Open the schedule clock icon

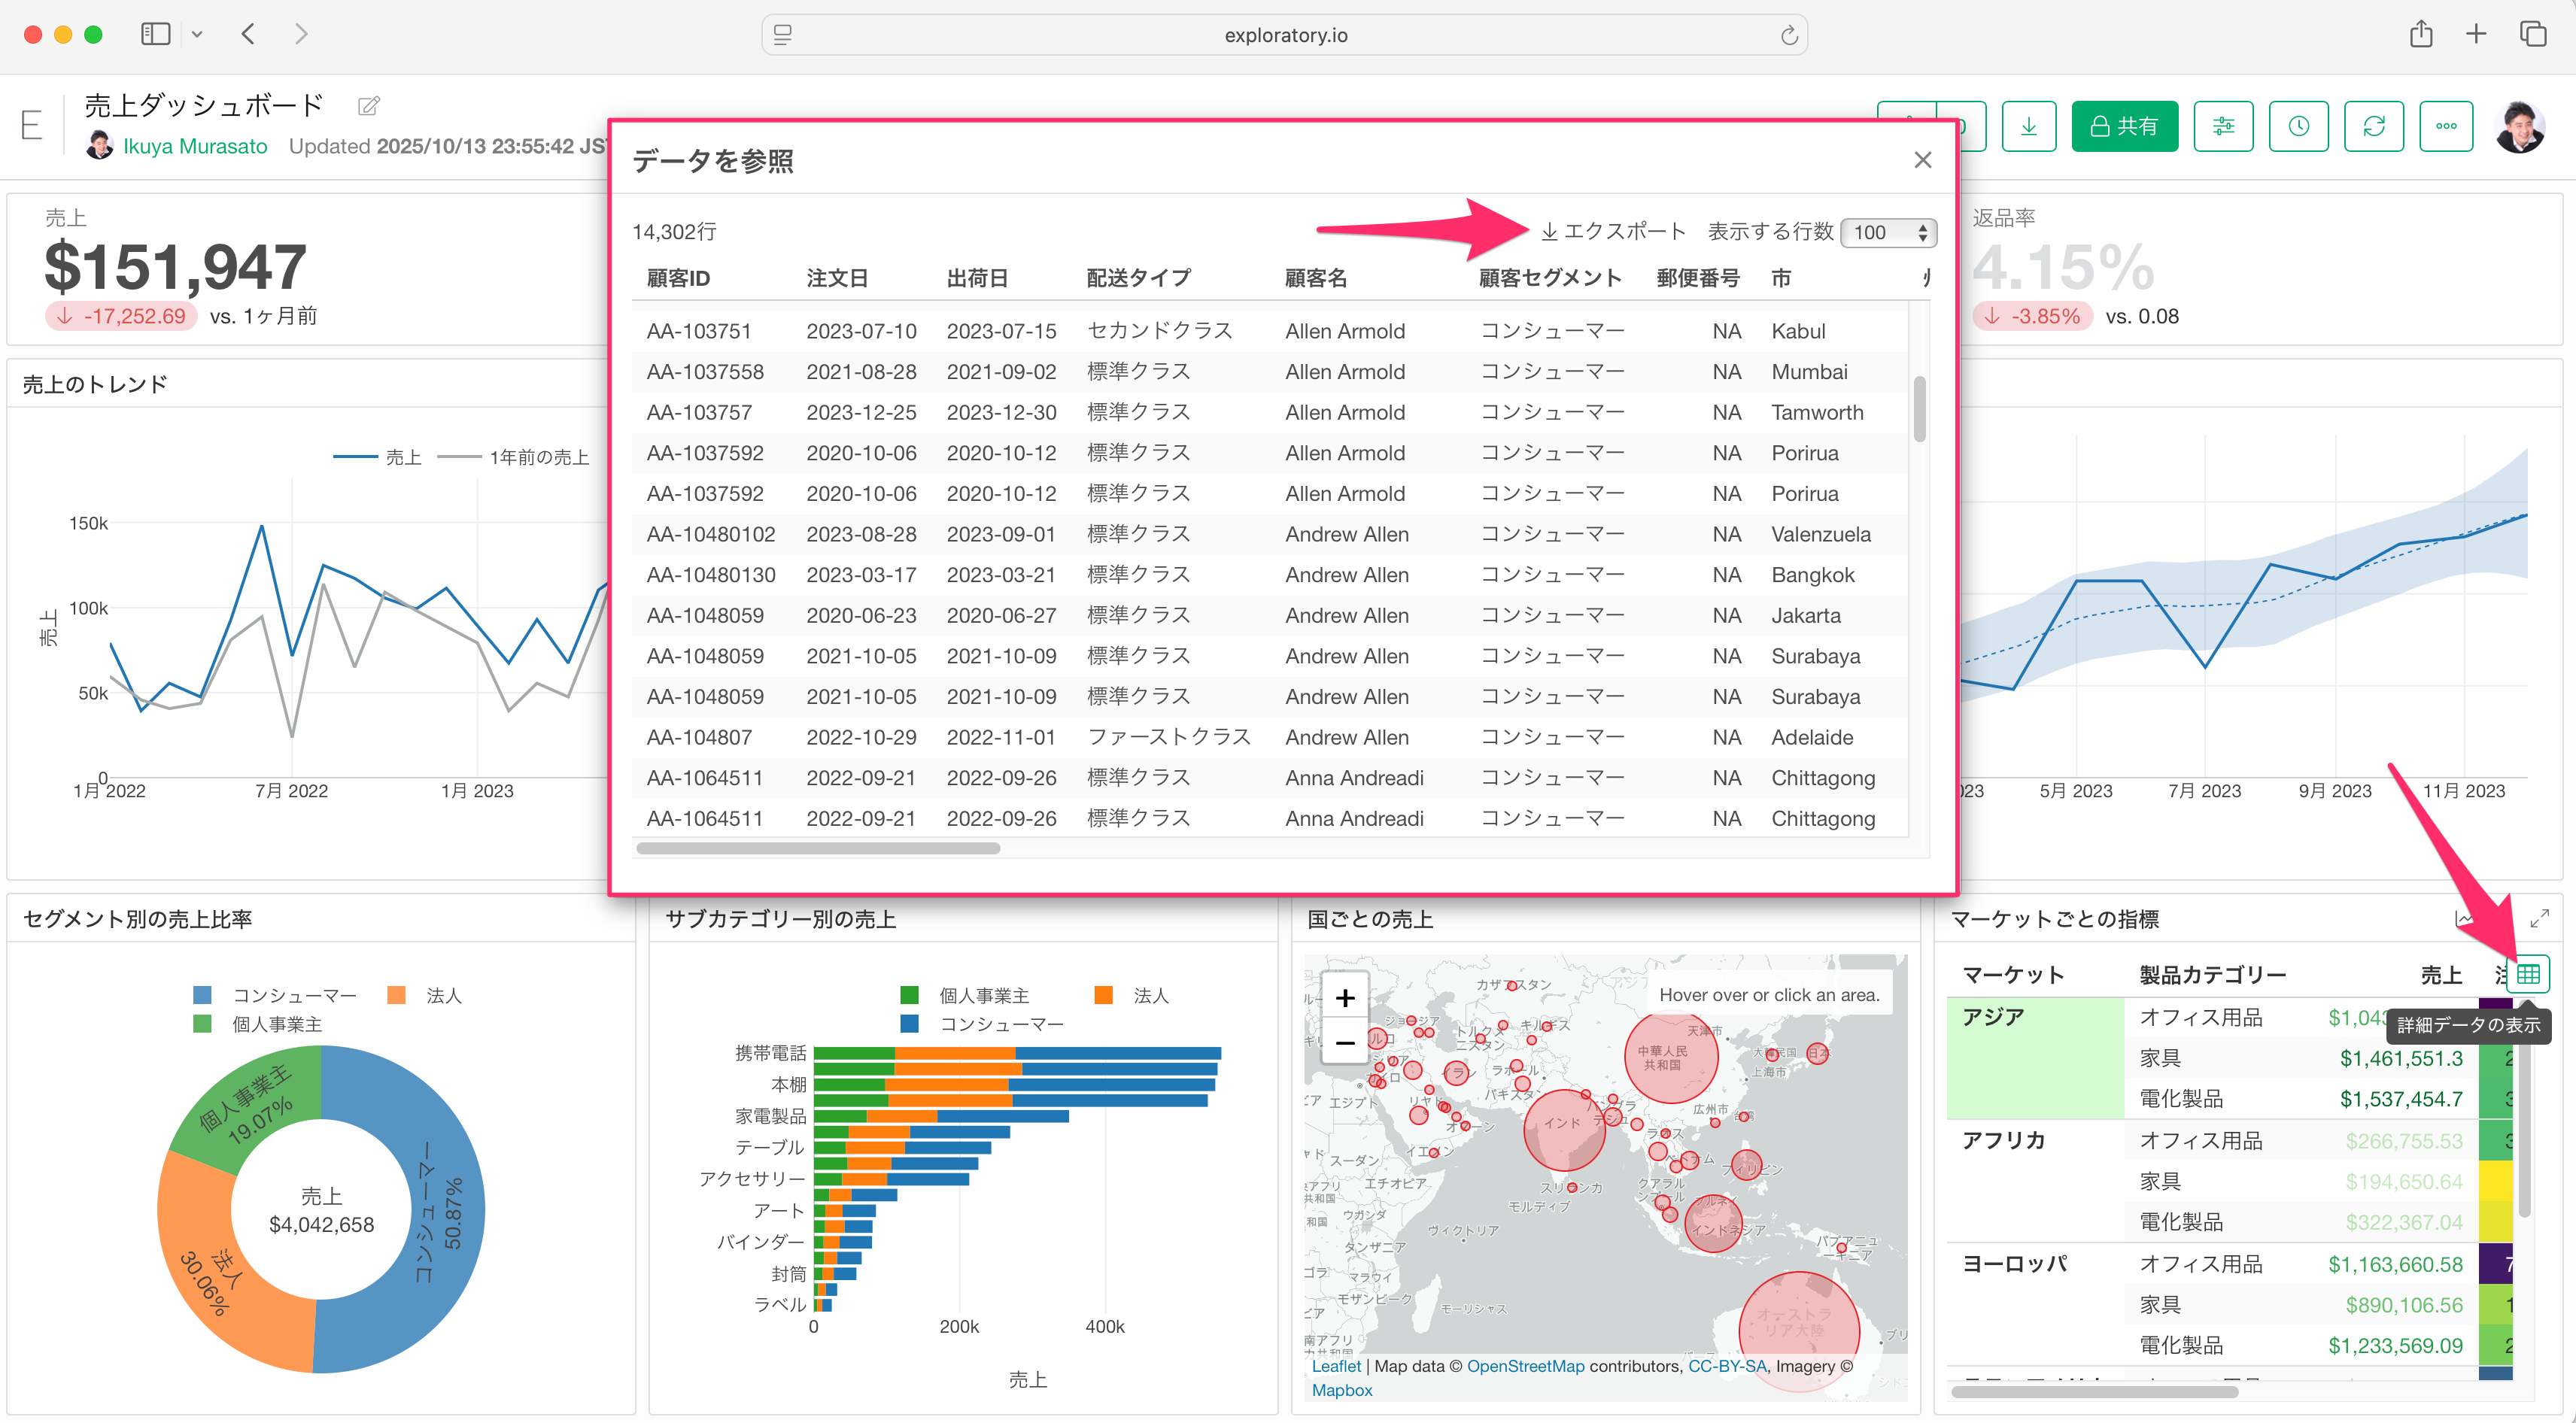click(2298, 126)
